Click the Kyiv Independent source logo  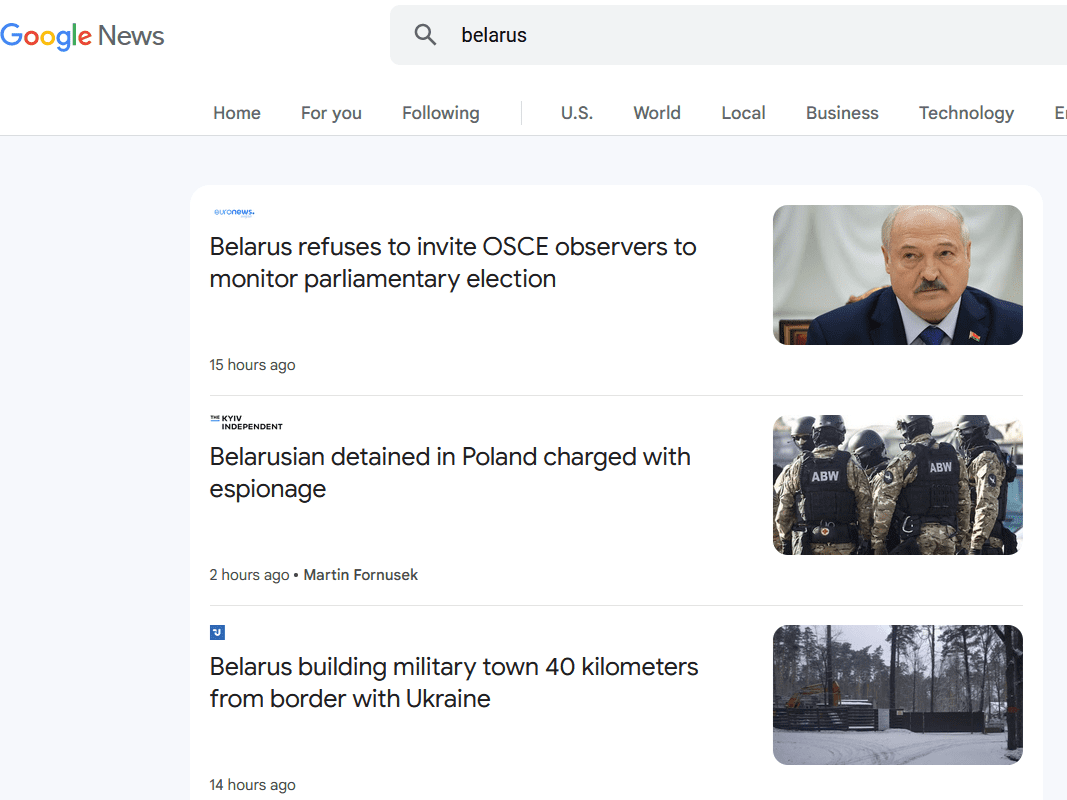[x=246, y=422]
